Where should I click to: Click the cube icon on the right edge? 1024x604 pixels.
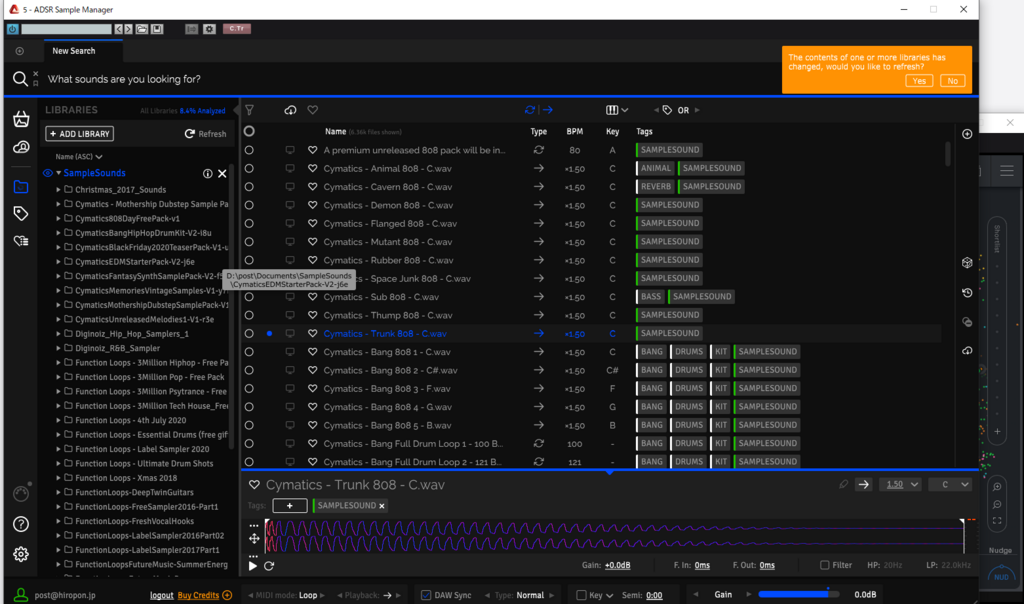pos(967,262)
